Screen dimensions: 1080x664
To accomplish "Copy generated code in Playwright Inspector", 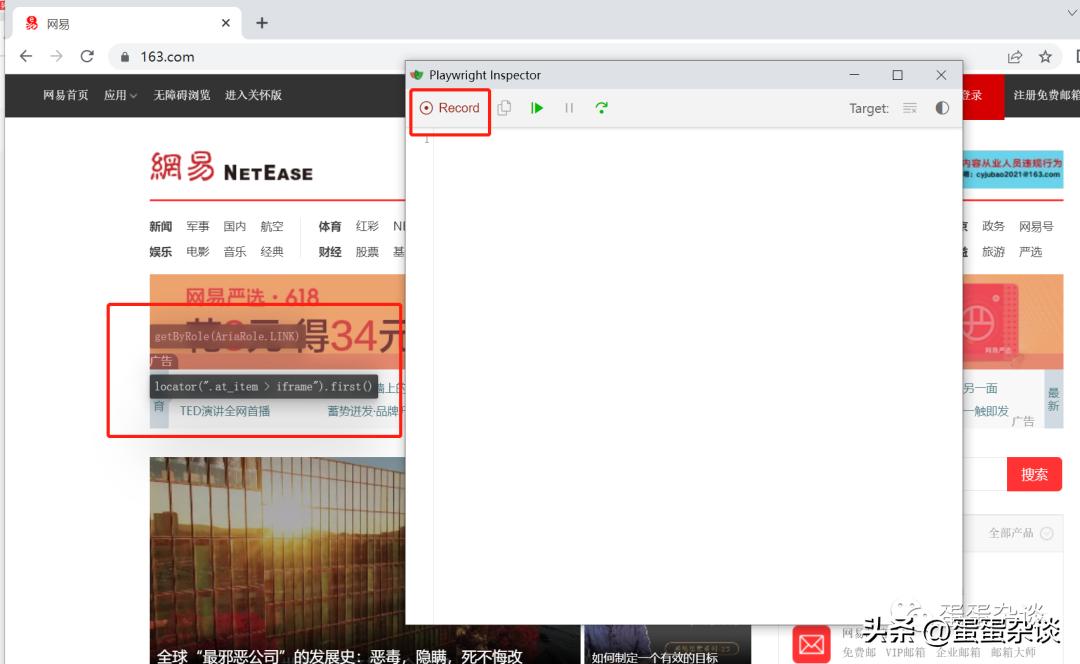I will (x=504, y=108).
